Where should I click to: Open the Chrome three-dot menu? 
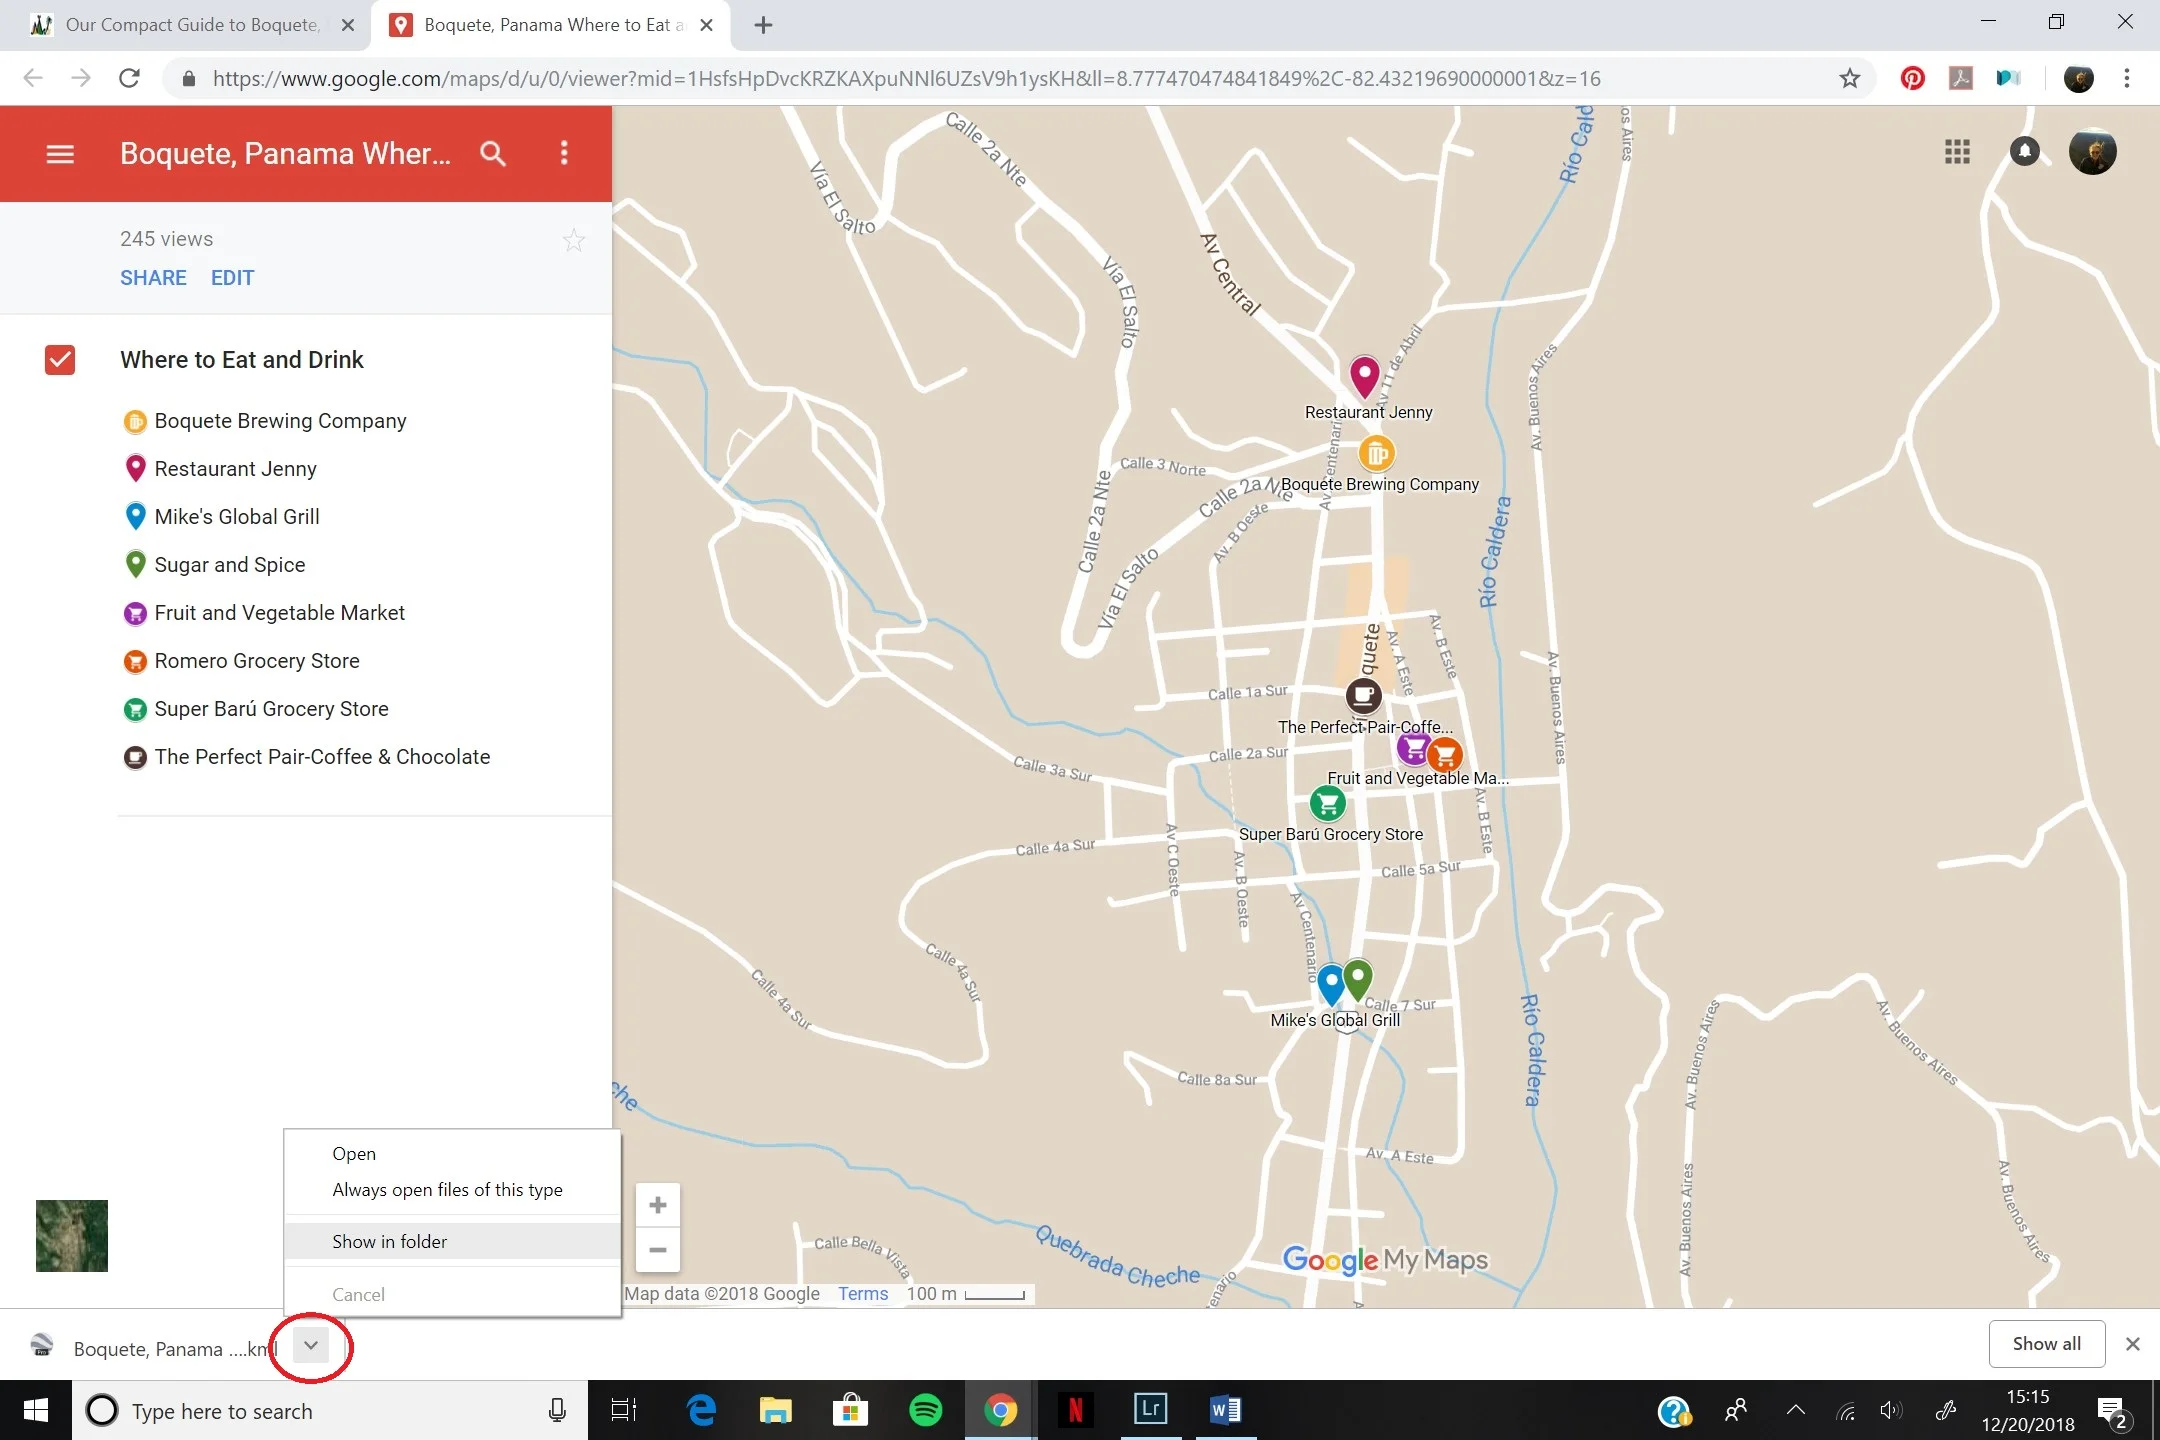coord(2127,78)
